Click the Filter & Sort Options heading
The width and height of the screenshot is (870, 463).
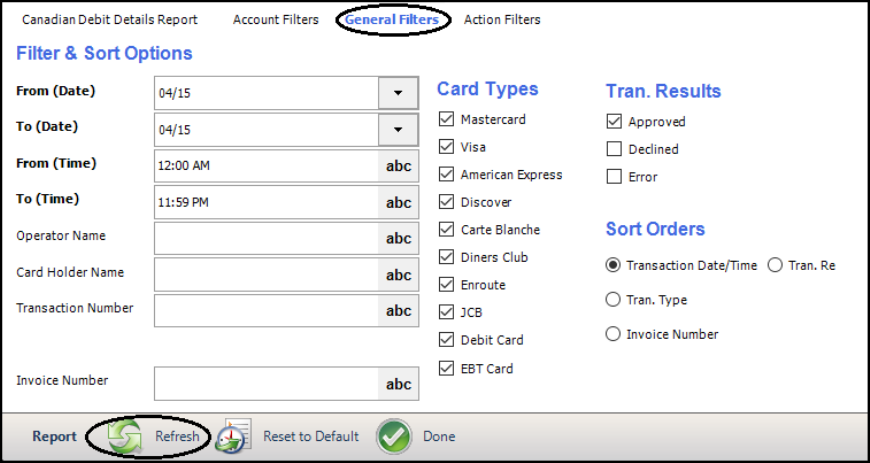coord(104,53)
